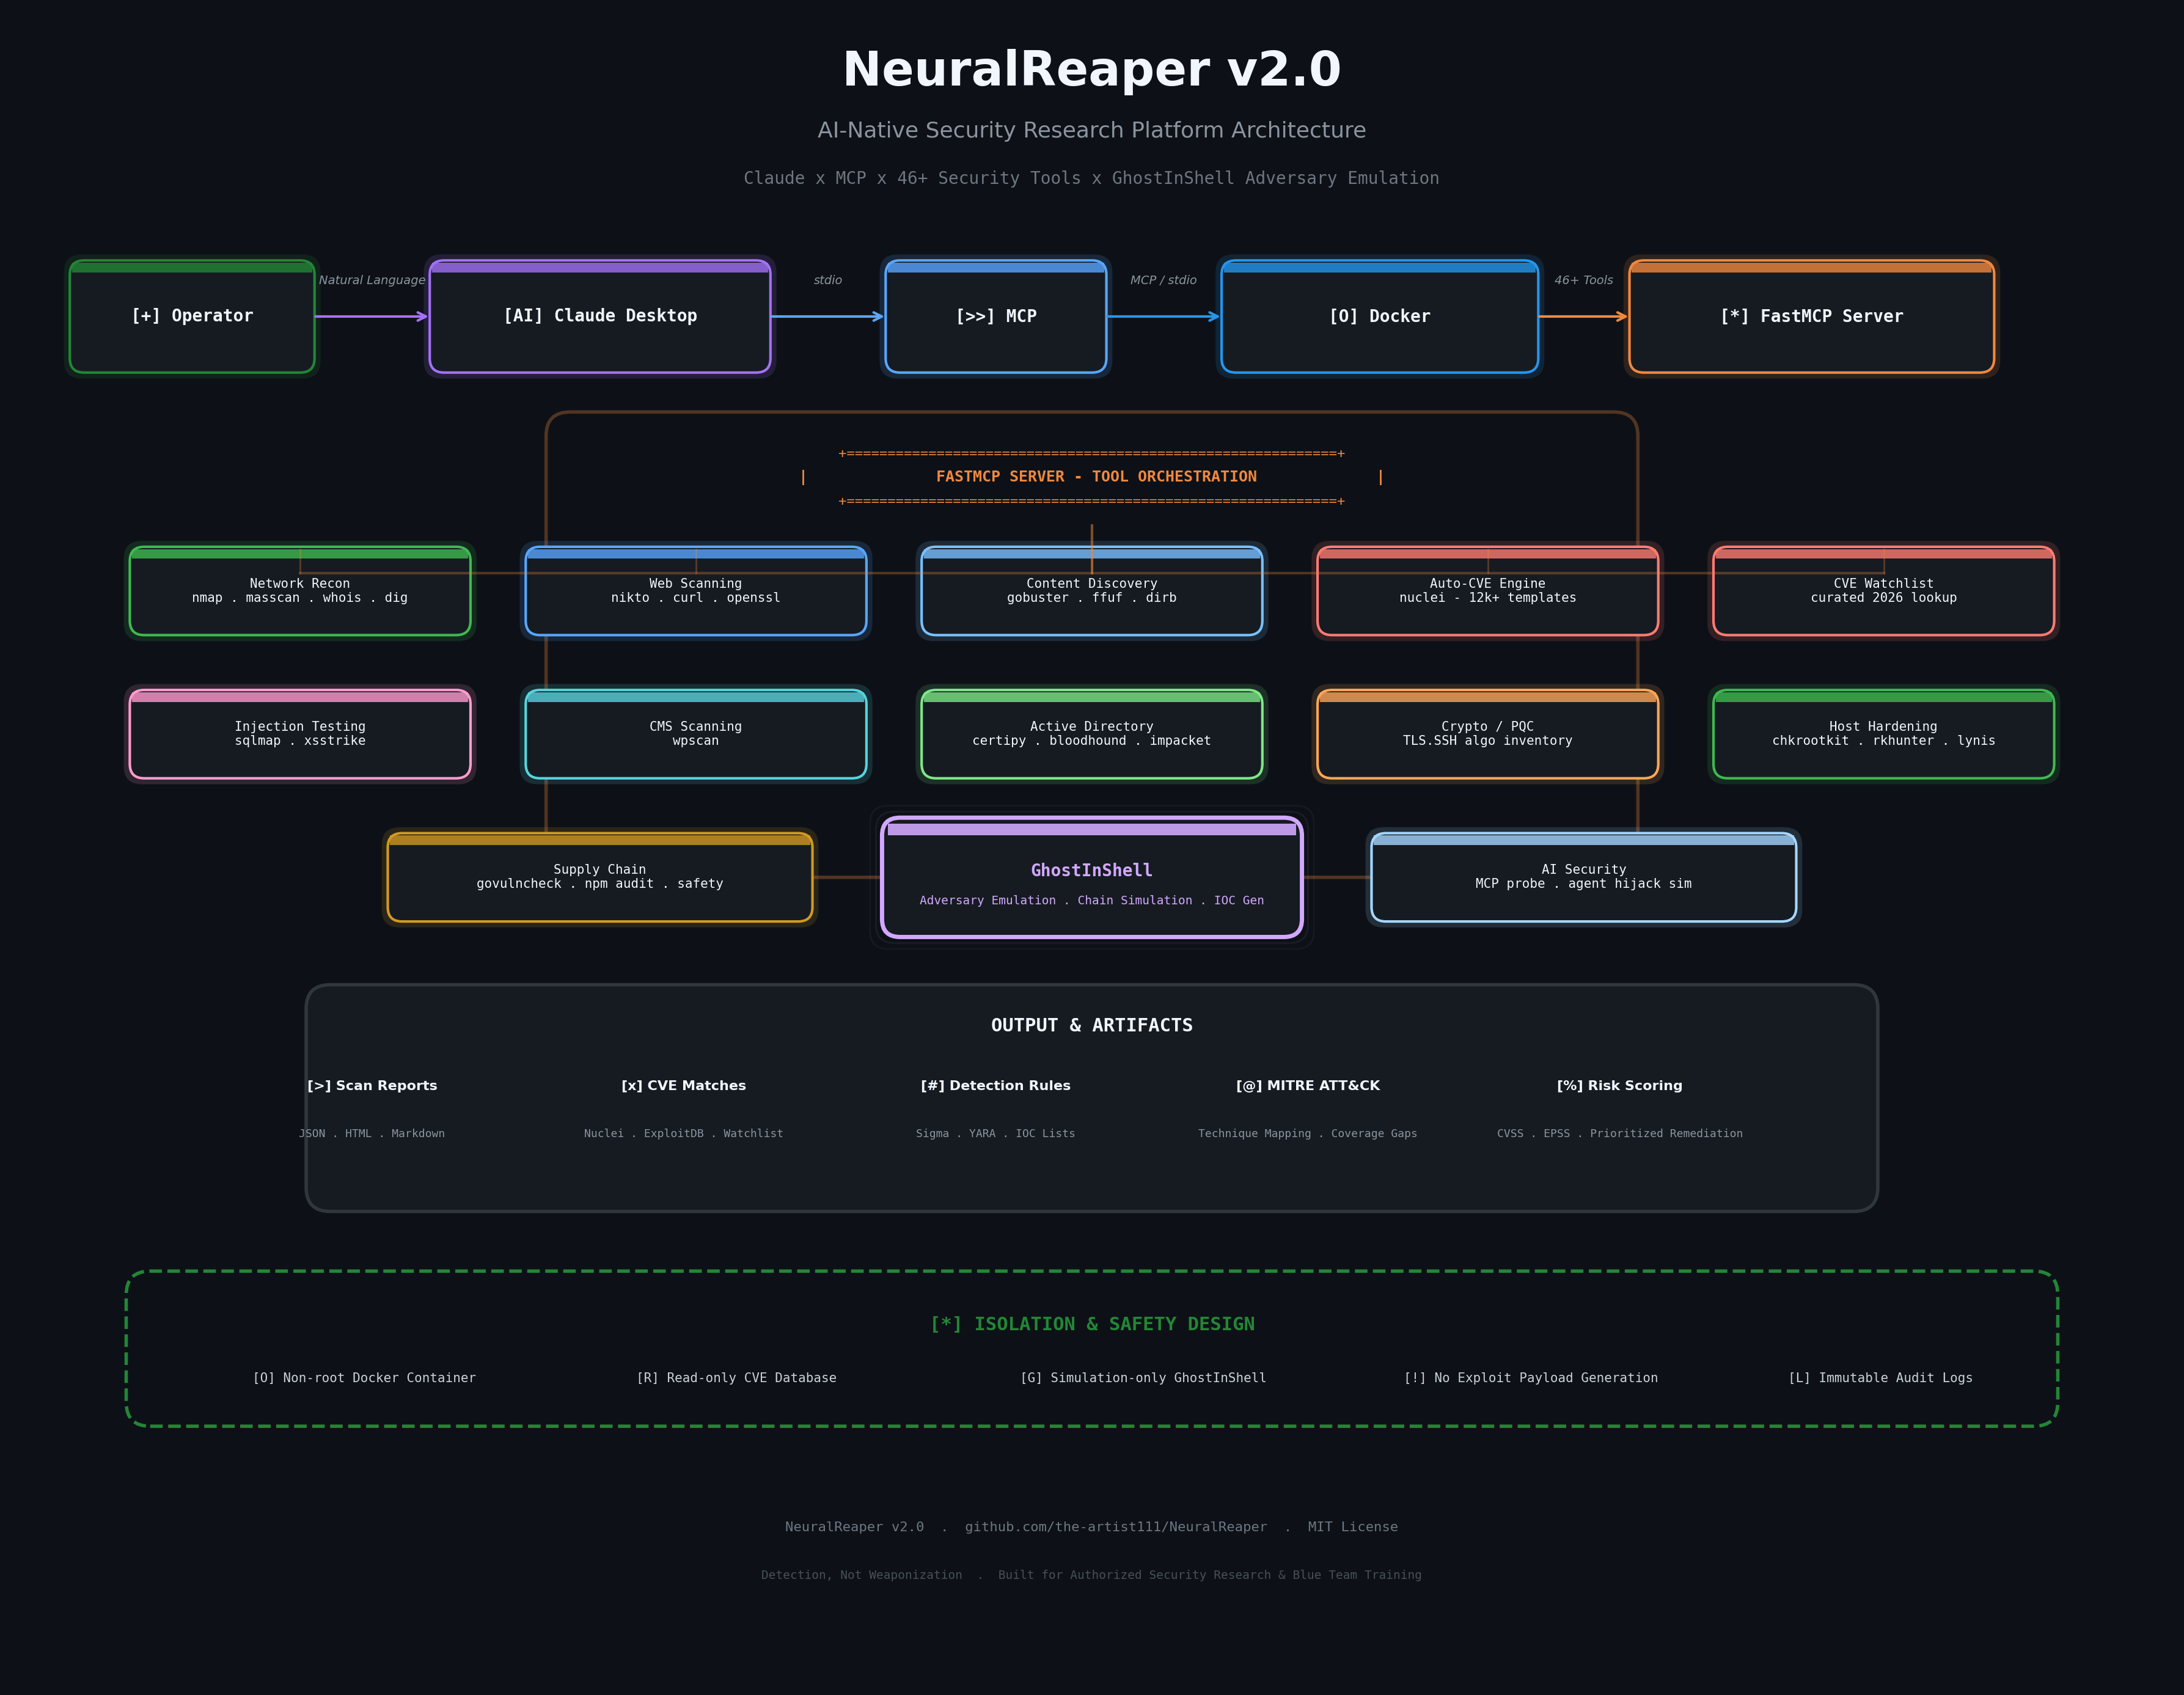Click ISOLATION & SAFETY DESIGN heading
The width and height of the screenshot is (2184, 1695).
[x=1092, y=1324]
